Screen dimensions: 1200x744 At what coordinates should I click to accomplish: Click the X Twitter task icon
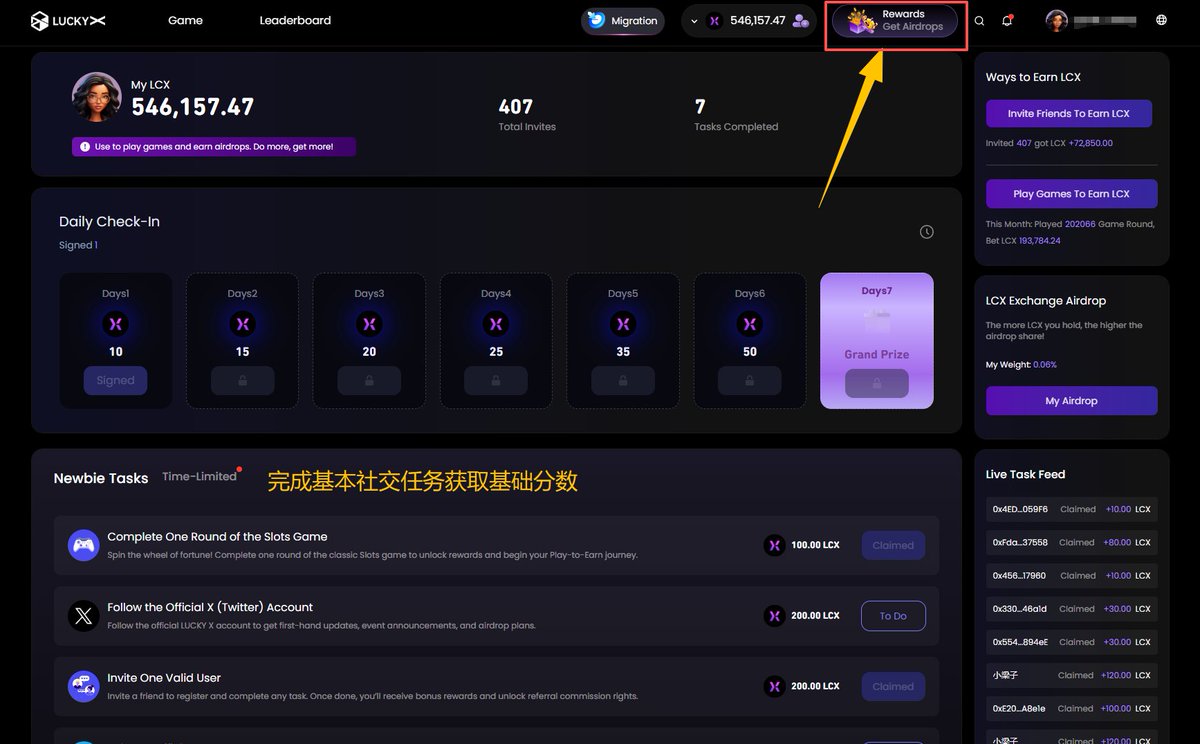[x=83, y=616]
